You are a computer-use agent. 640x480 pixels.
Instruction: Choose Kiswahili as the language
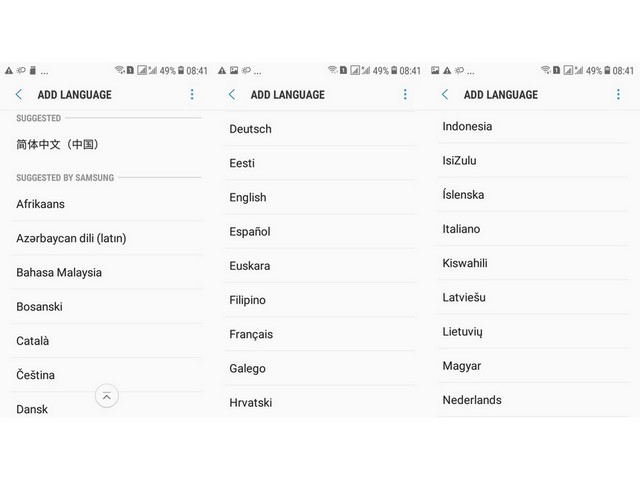(465, 263)
